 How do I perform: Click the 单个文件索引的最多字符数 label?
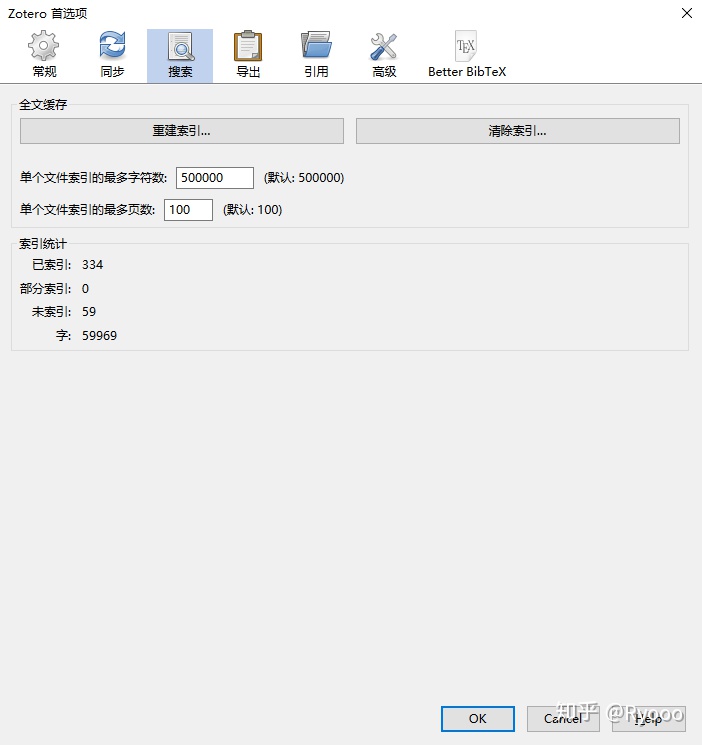94,178
